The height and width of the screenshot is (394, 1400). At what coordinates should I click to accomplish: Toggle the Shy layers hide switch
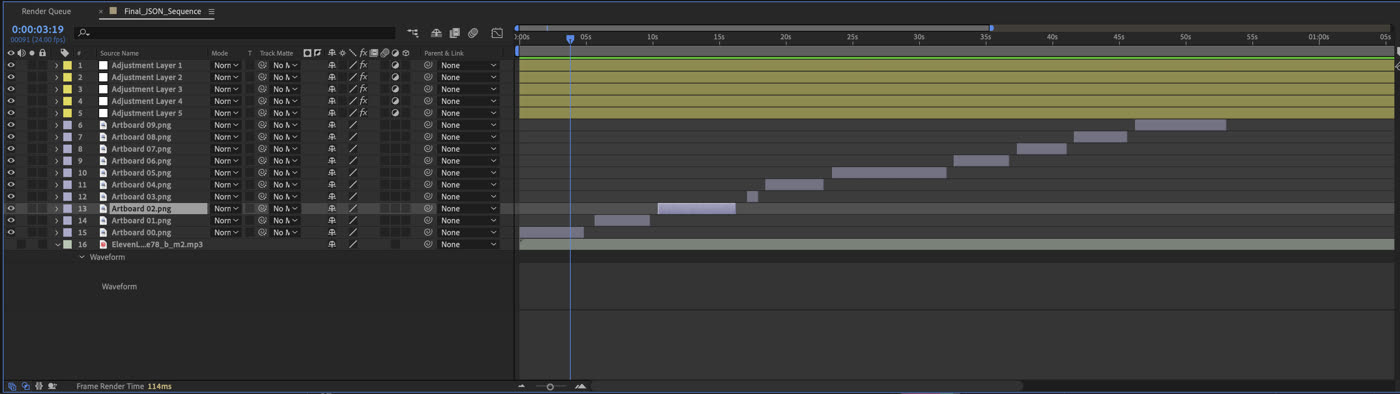click(436, 33)
